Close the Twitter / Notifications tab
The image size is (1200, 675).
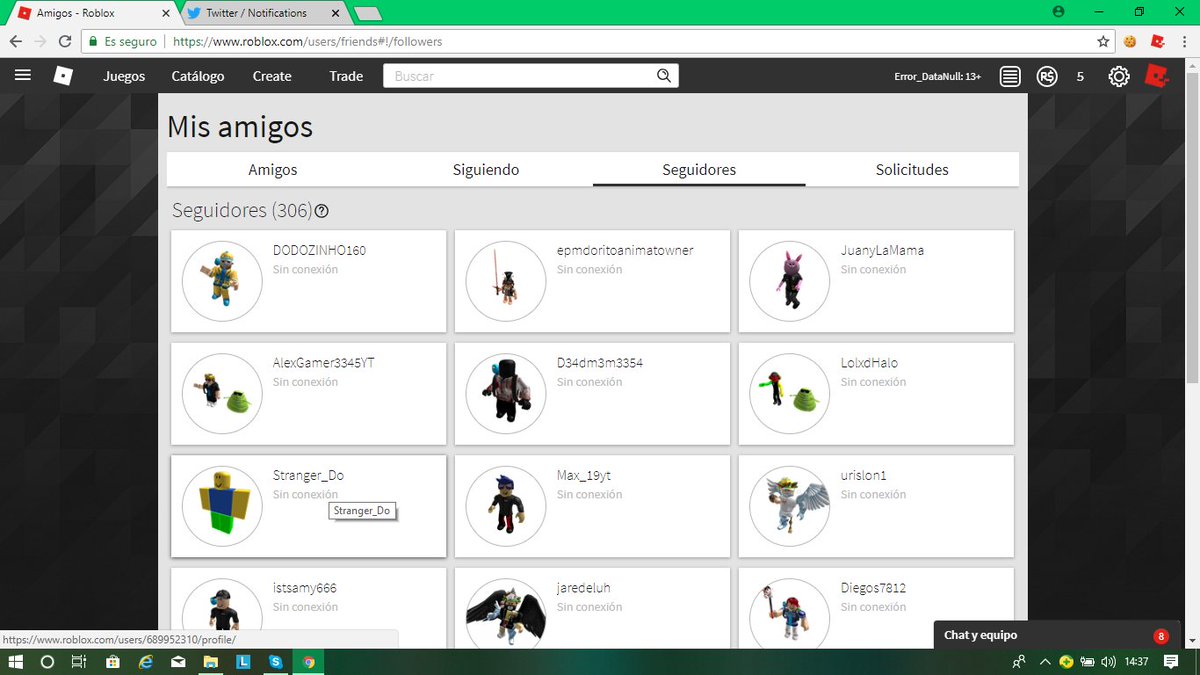point(337,13)
